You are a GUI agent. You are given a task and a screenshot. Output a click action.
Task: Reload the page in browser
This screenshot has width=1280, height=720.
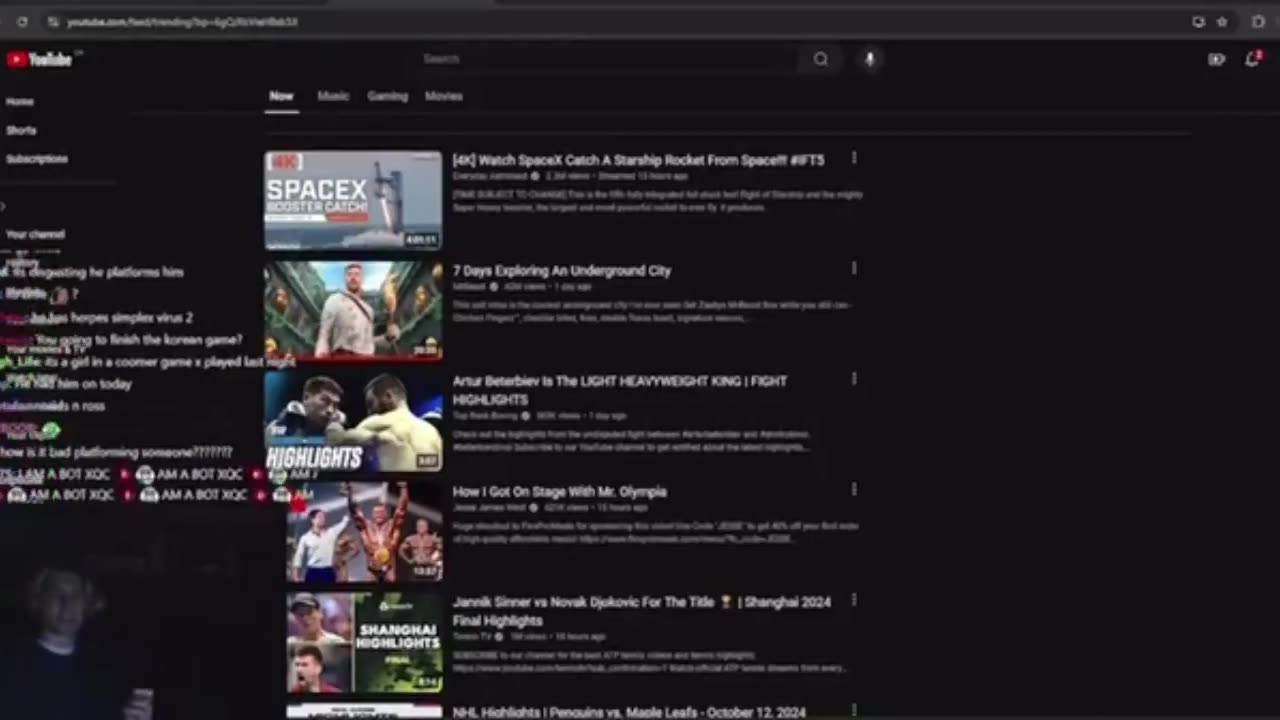point(22,21)
